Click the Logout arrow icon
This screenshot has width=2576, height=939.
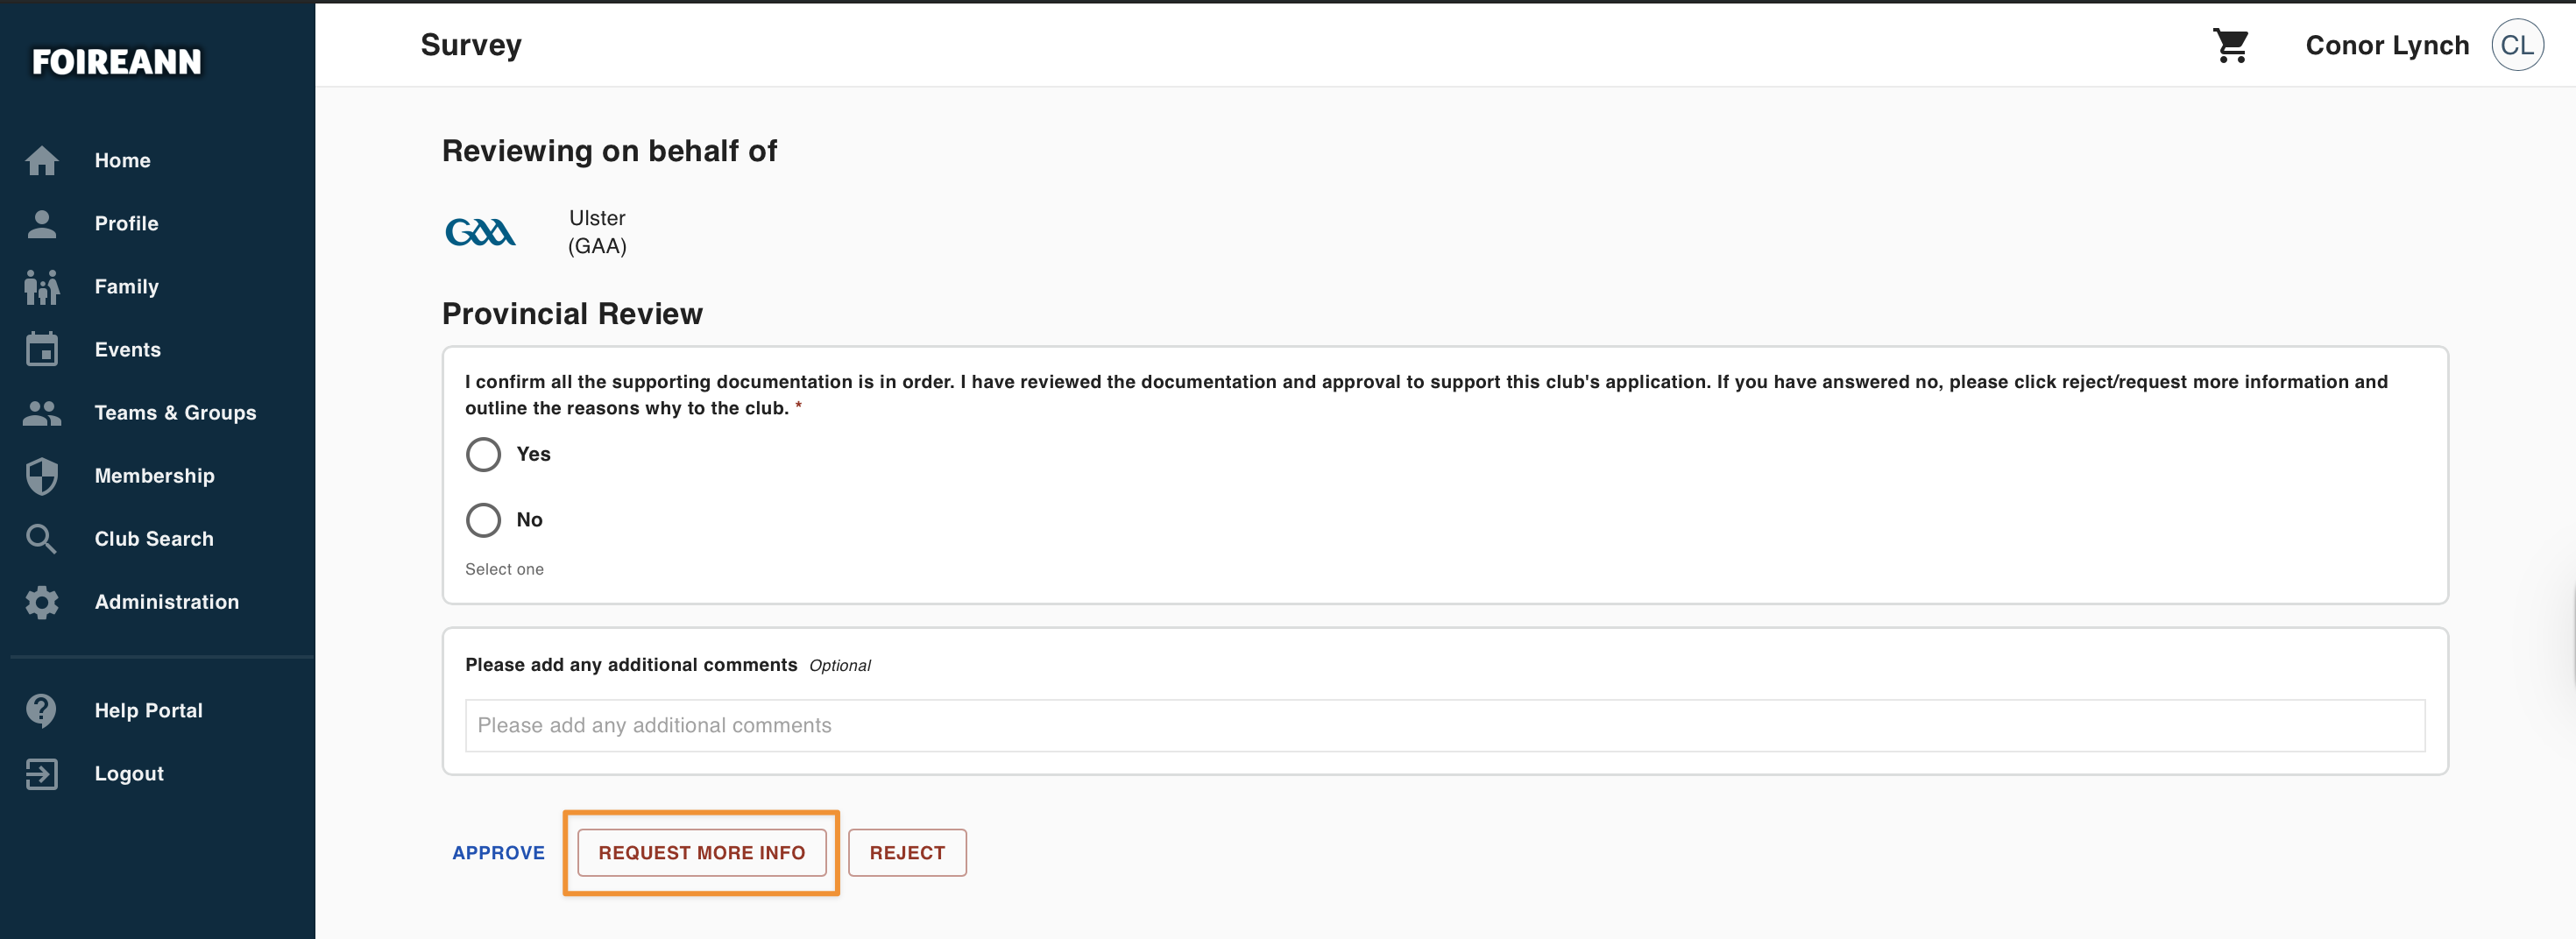[x=42, y=774]
